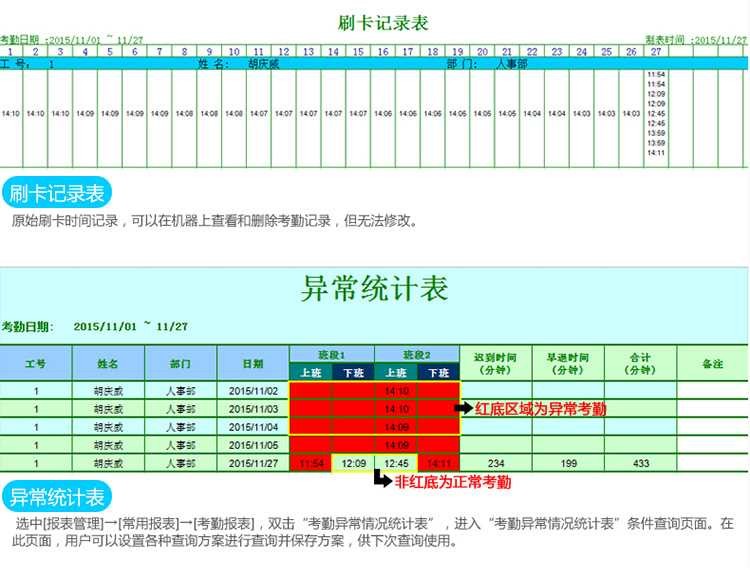
Task: Click the 班段2 header cell
Action: tap(417, 355)
